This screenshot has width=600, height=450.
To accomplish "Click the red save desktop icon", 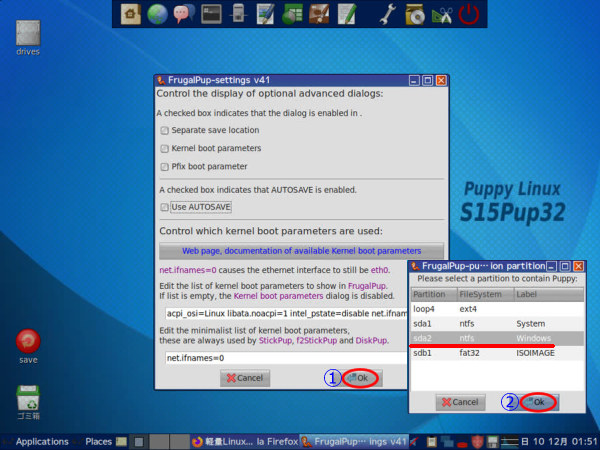I will [x=28, y=346].
